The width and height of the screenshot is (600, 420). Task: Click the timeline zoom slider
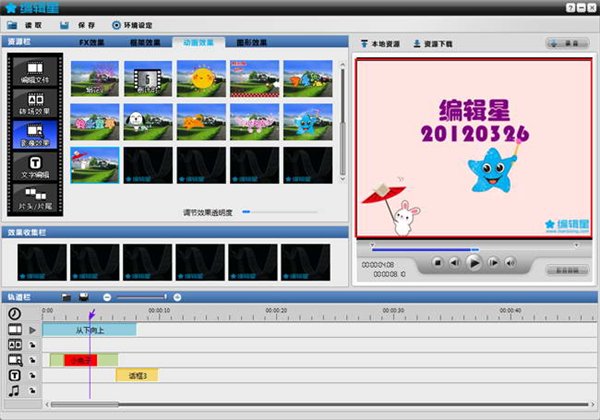142,297
